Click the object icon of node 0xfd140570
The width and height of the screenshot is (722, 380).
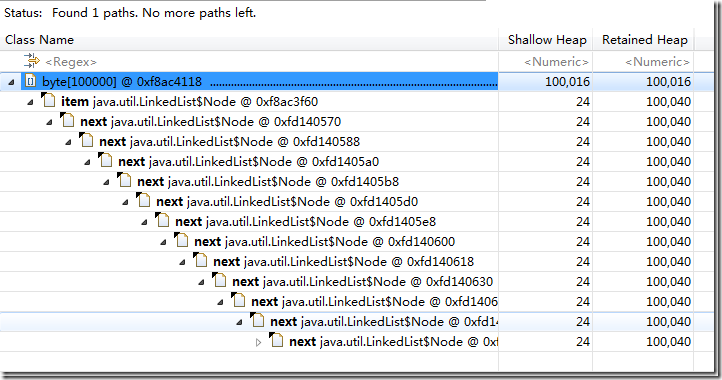point(67,120)
